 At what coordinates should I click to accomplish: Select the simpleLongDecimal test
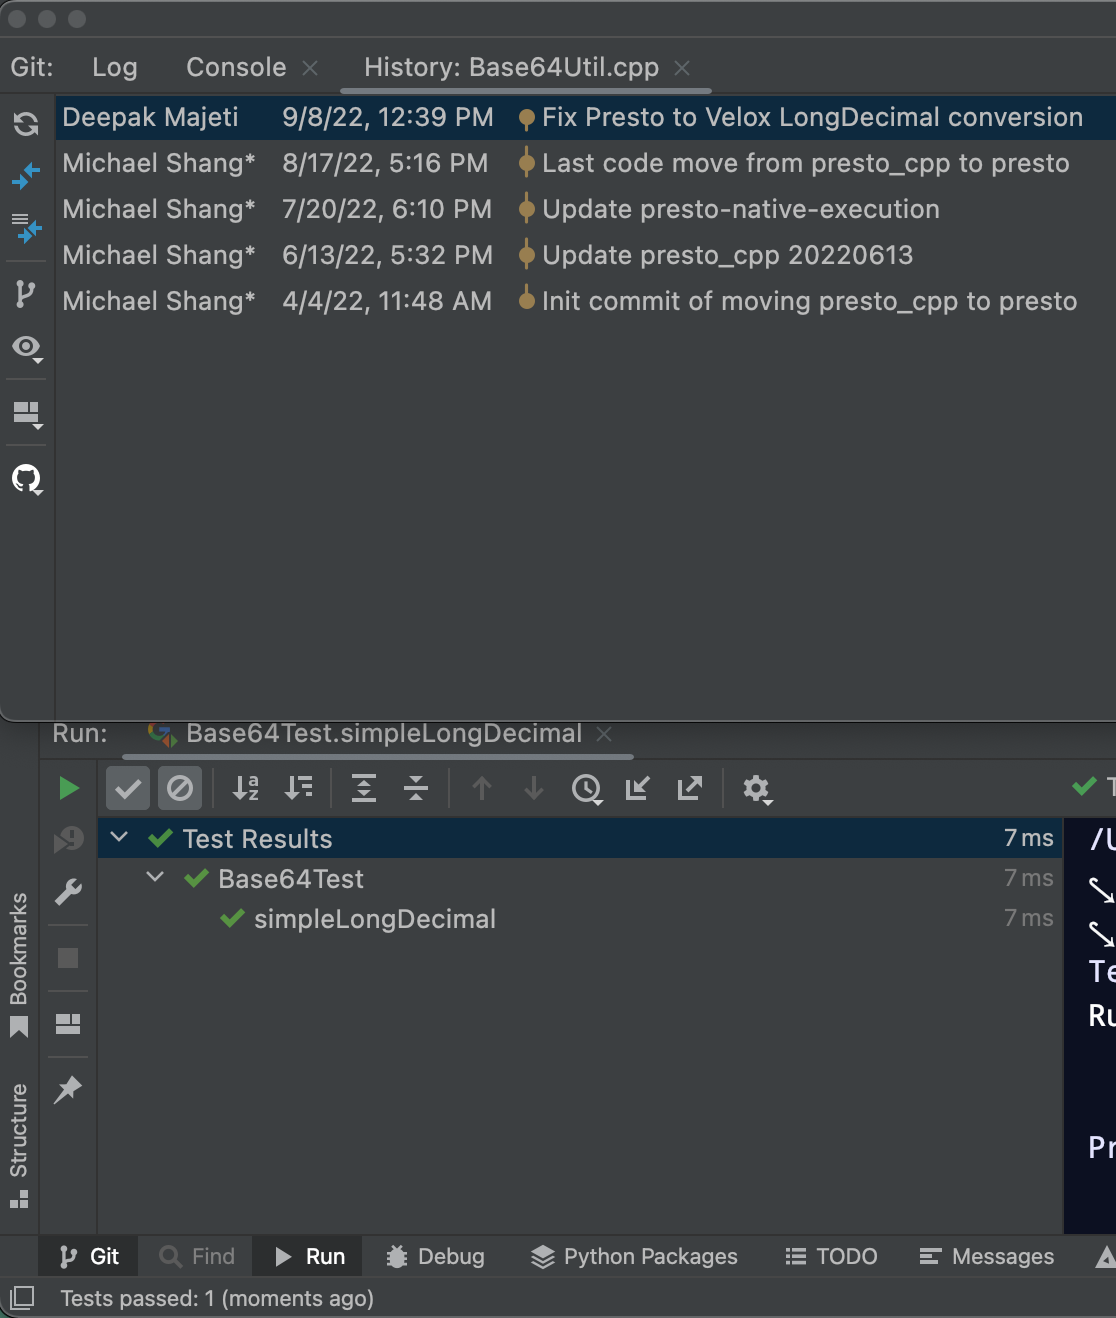click(x=375, y=919)
